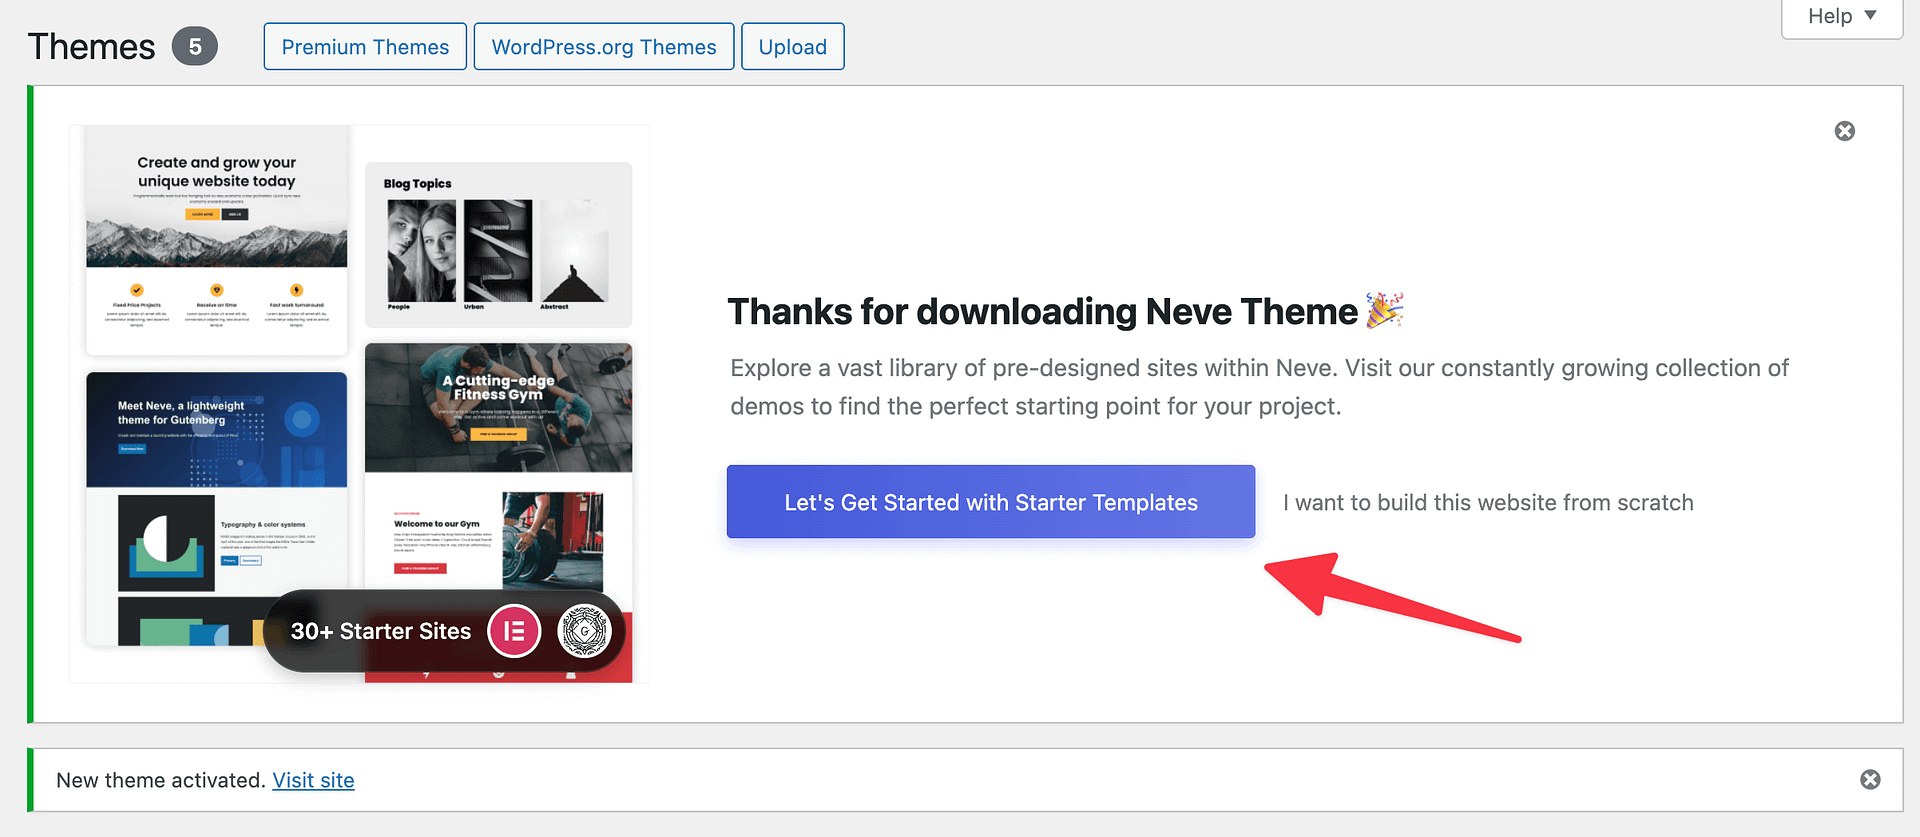This screenshot has height=837, width=1920.
Task: Choose to build this website from scratch
Action: pos(1488,502)
